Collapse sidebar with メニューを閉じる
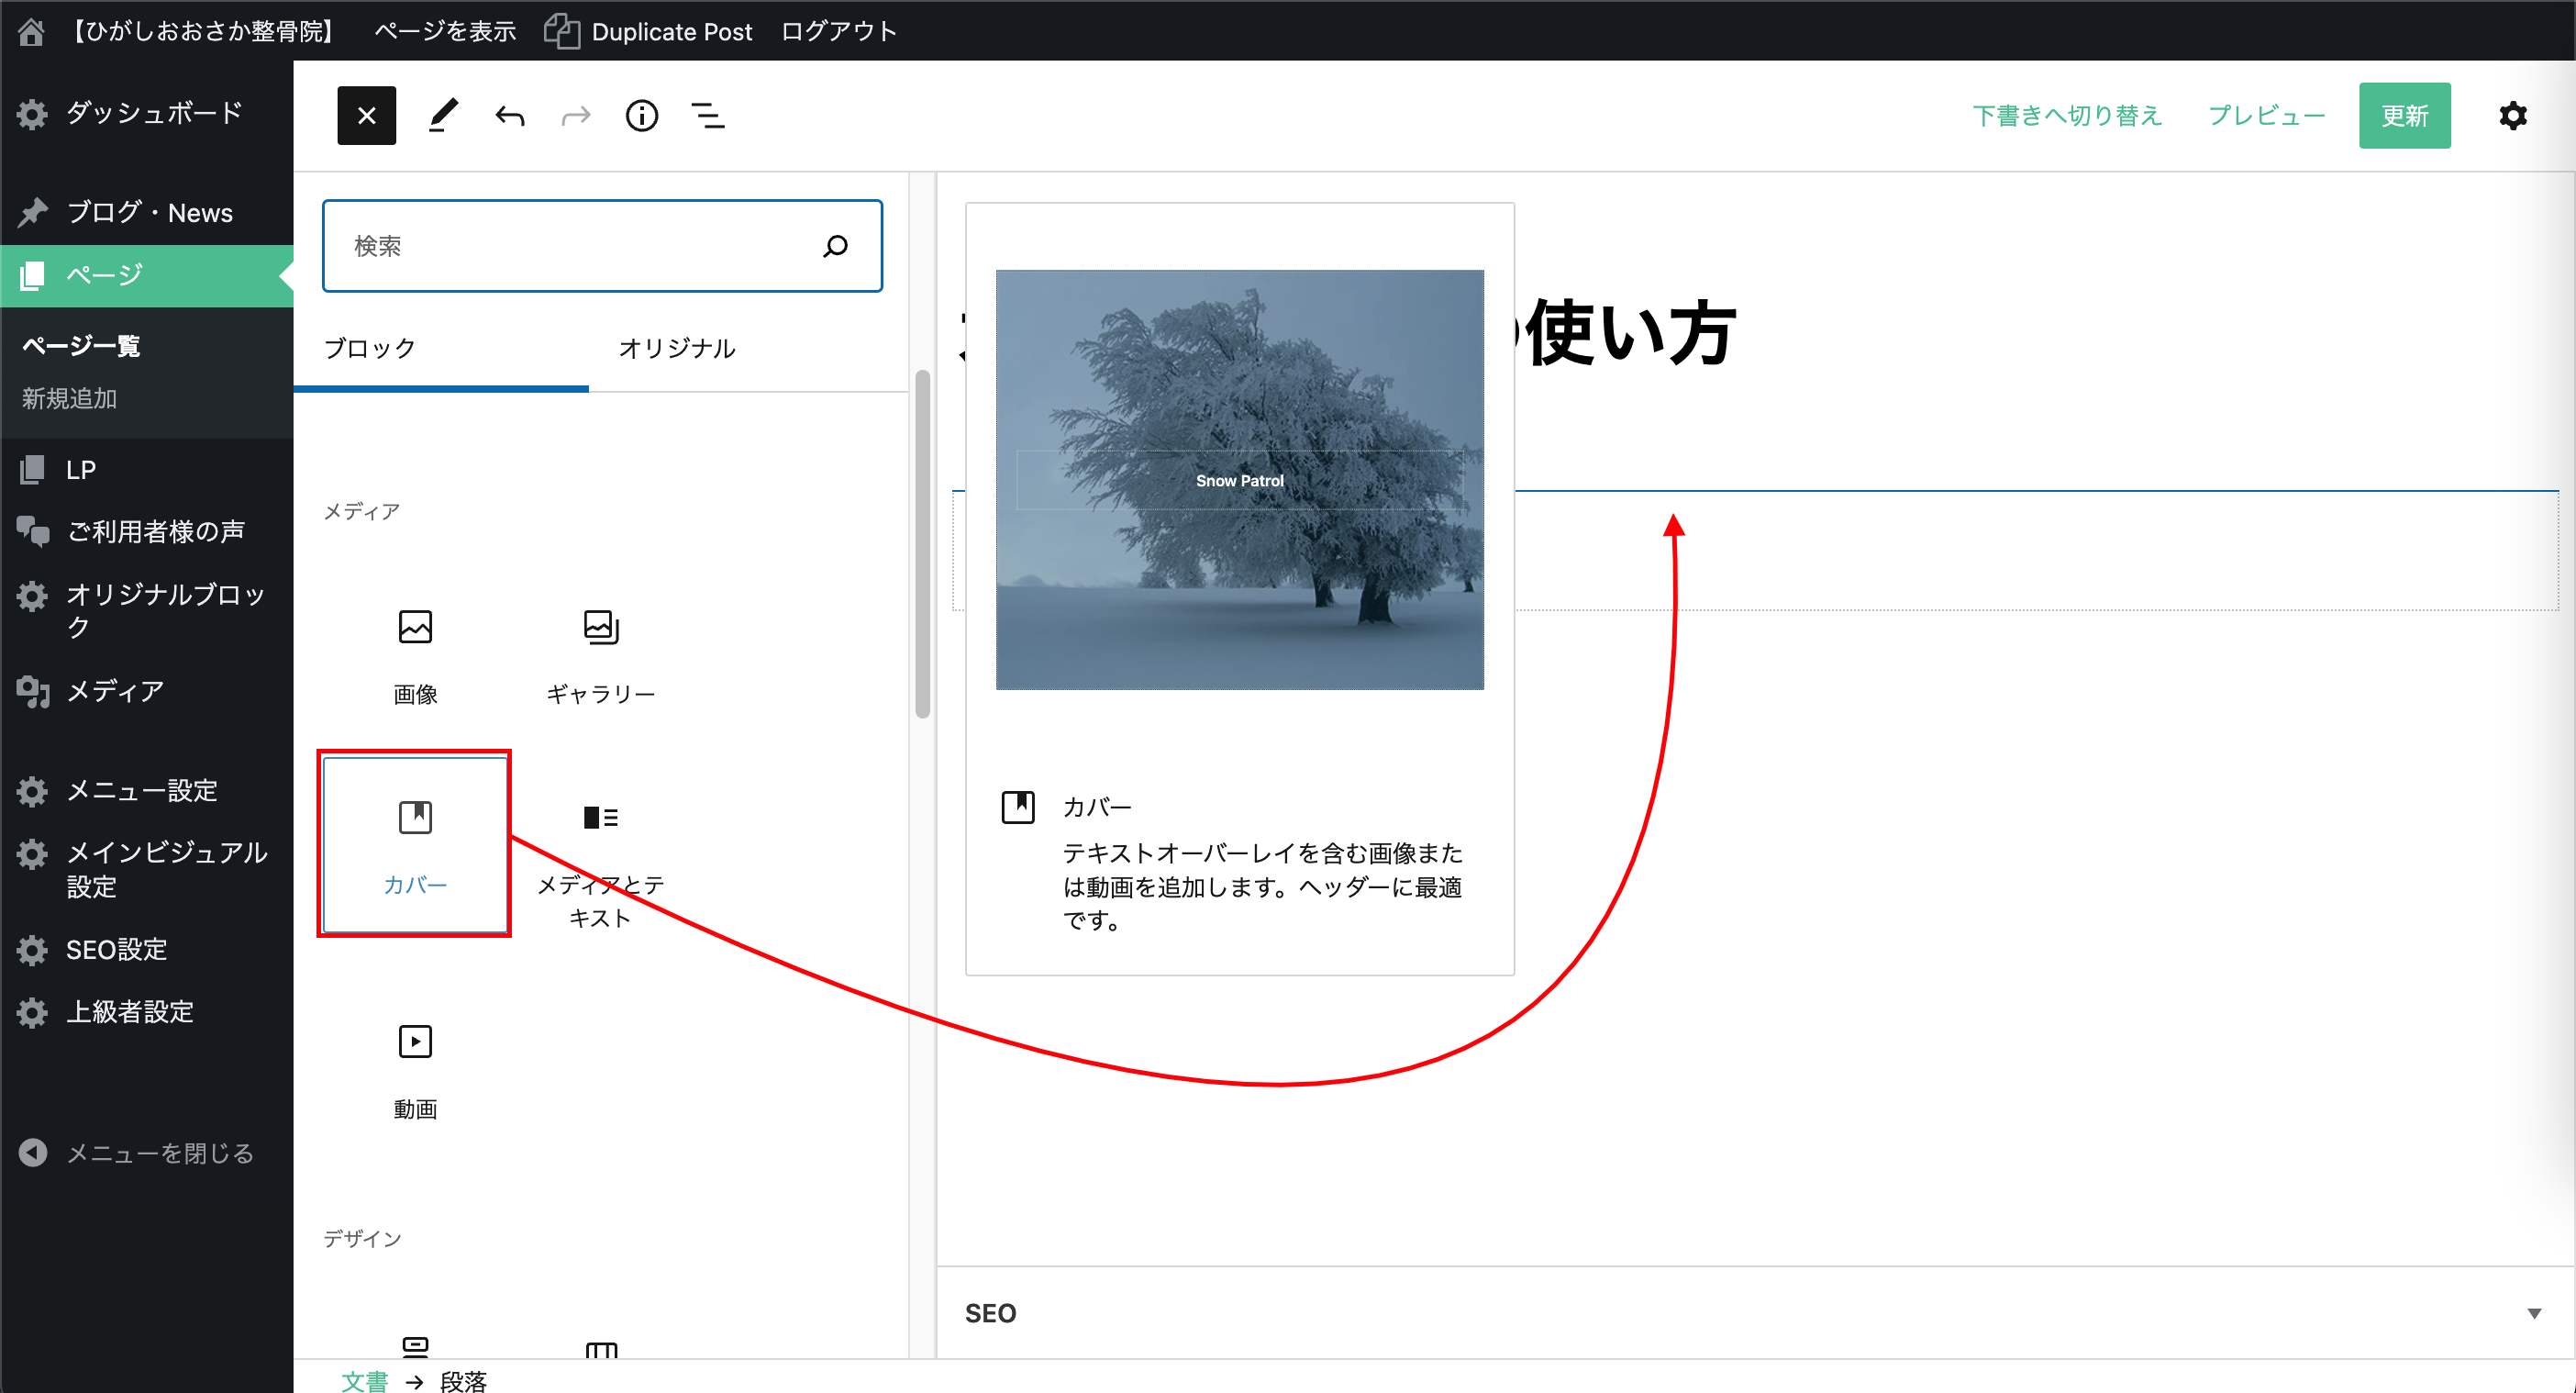The height and width of the screenshot is (1393, 2576). coord(140,1153)
